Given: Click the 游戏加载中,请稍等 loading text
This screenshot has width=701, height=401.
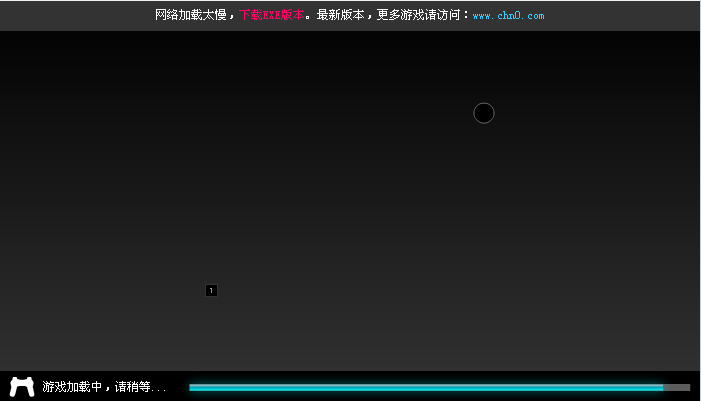Looking at the screenshot, I should tap(104, 387).
